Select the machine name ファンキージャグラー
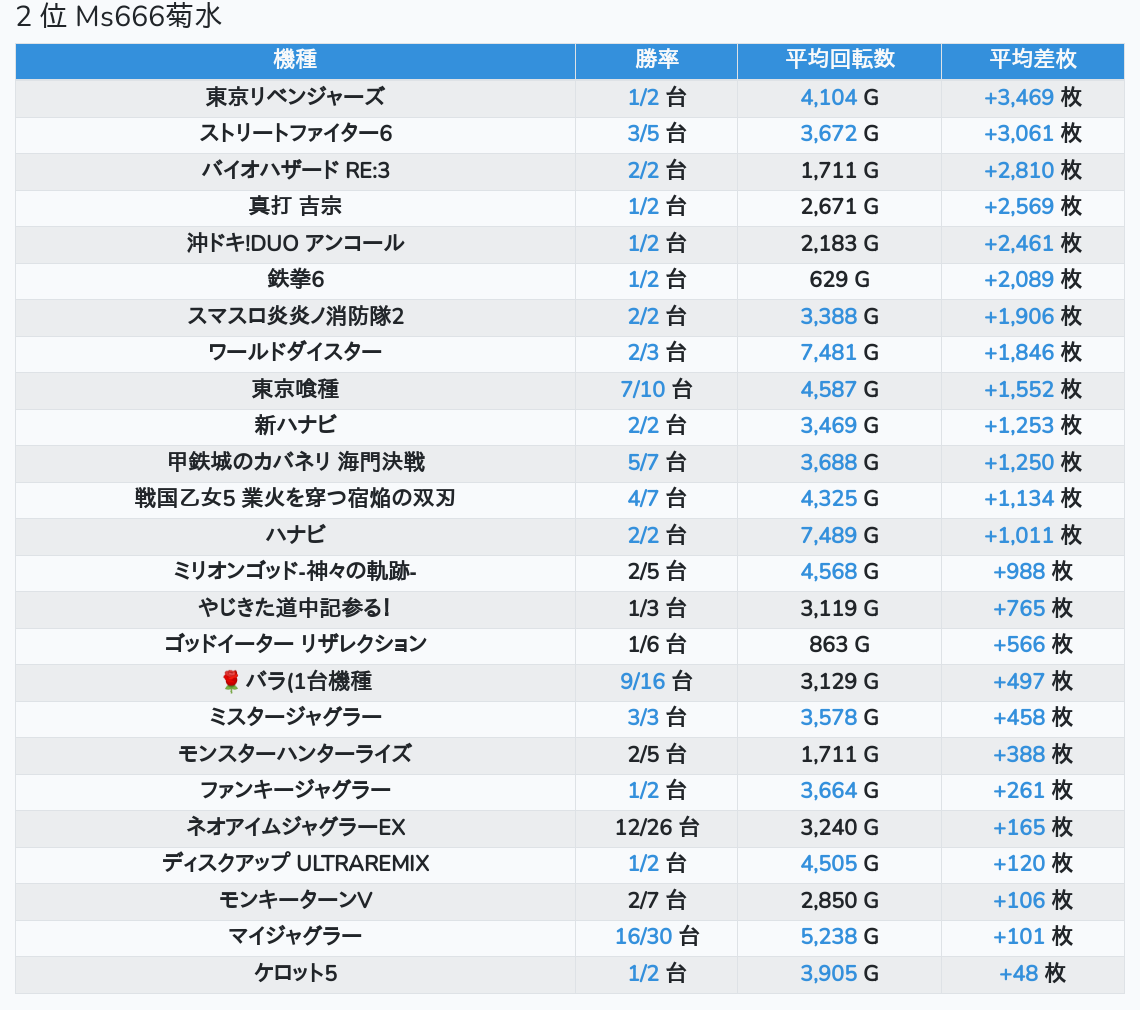1140x1010 pixels. pyautogui.click(x=295, y=790)
